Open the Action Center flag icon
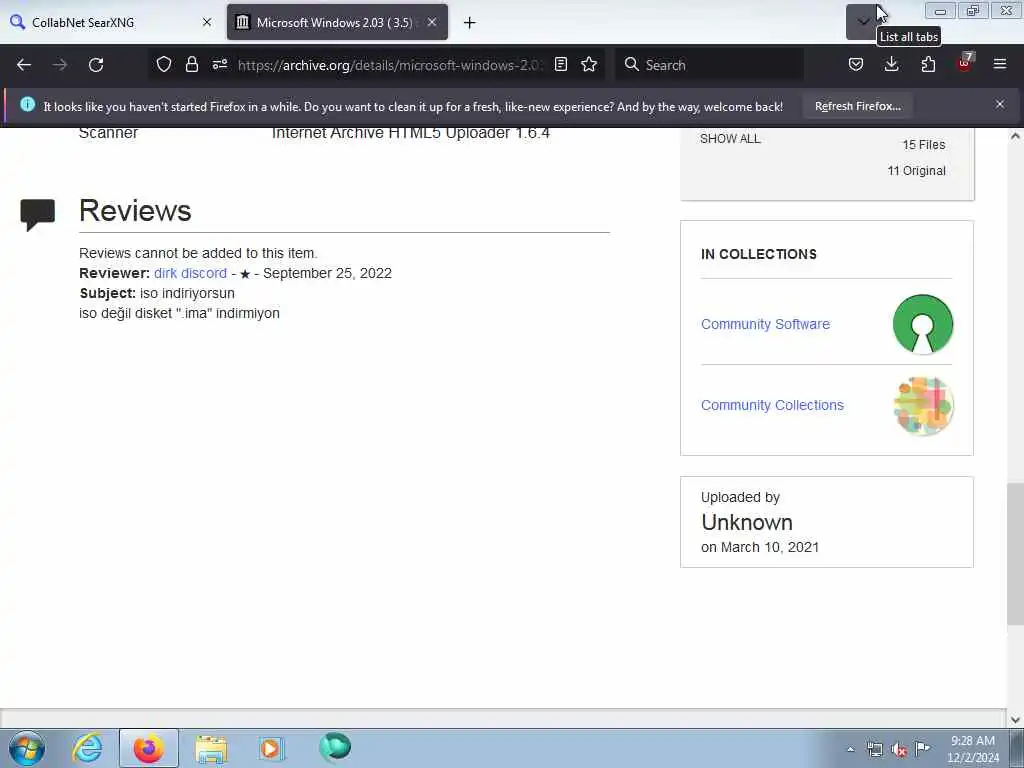The width and height of the screenshot is (1024, 768). coord(922,748)
